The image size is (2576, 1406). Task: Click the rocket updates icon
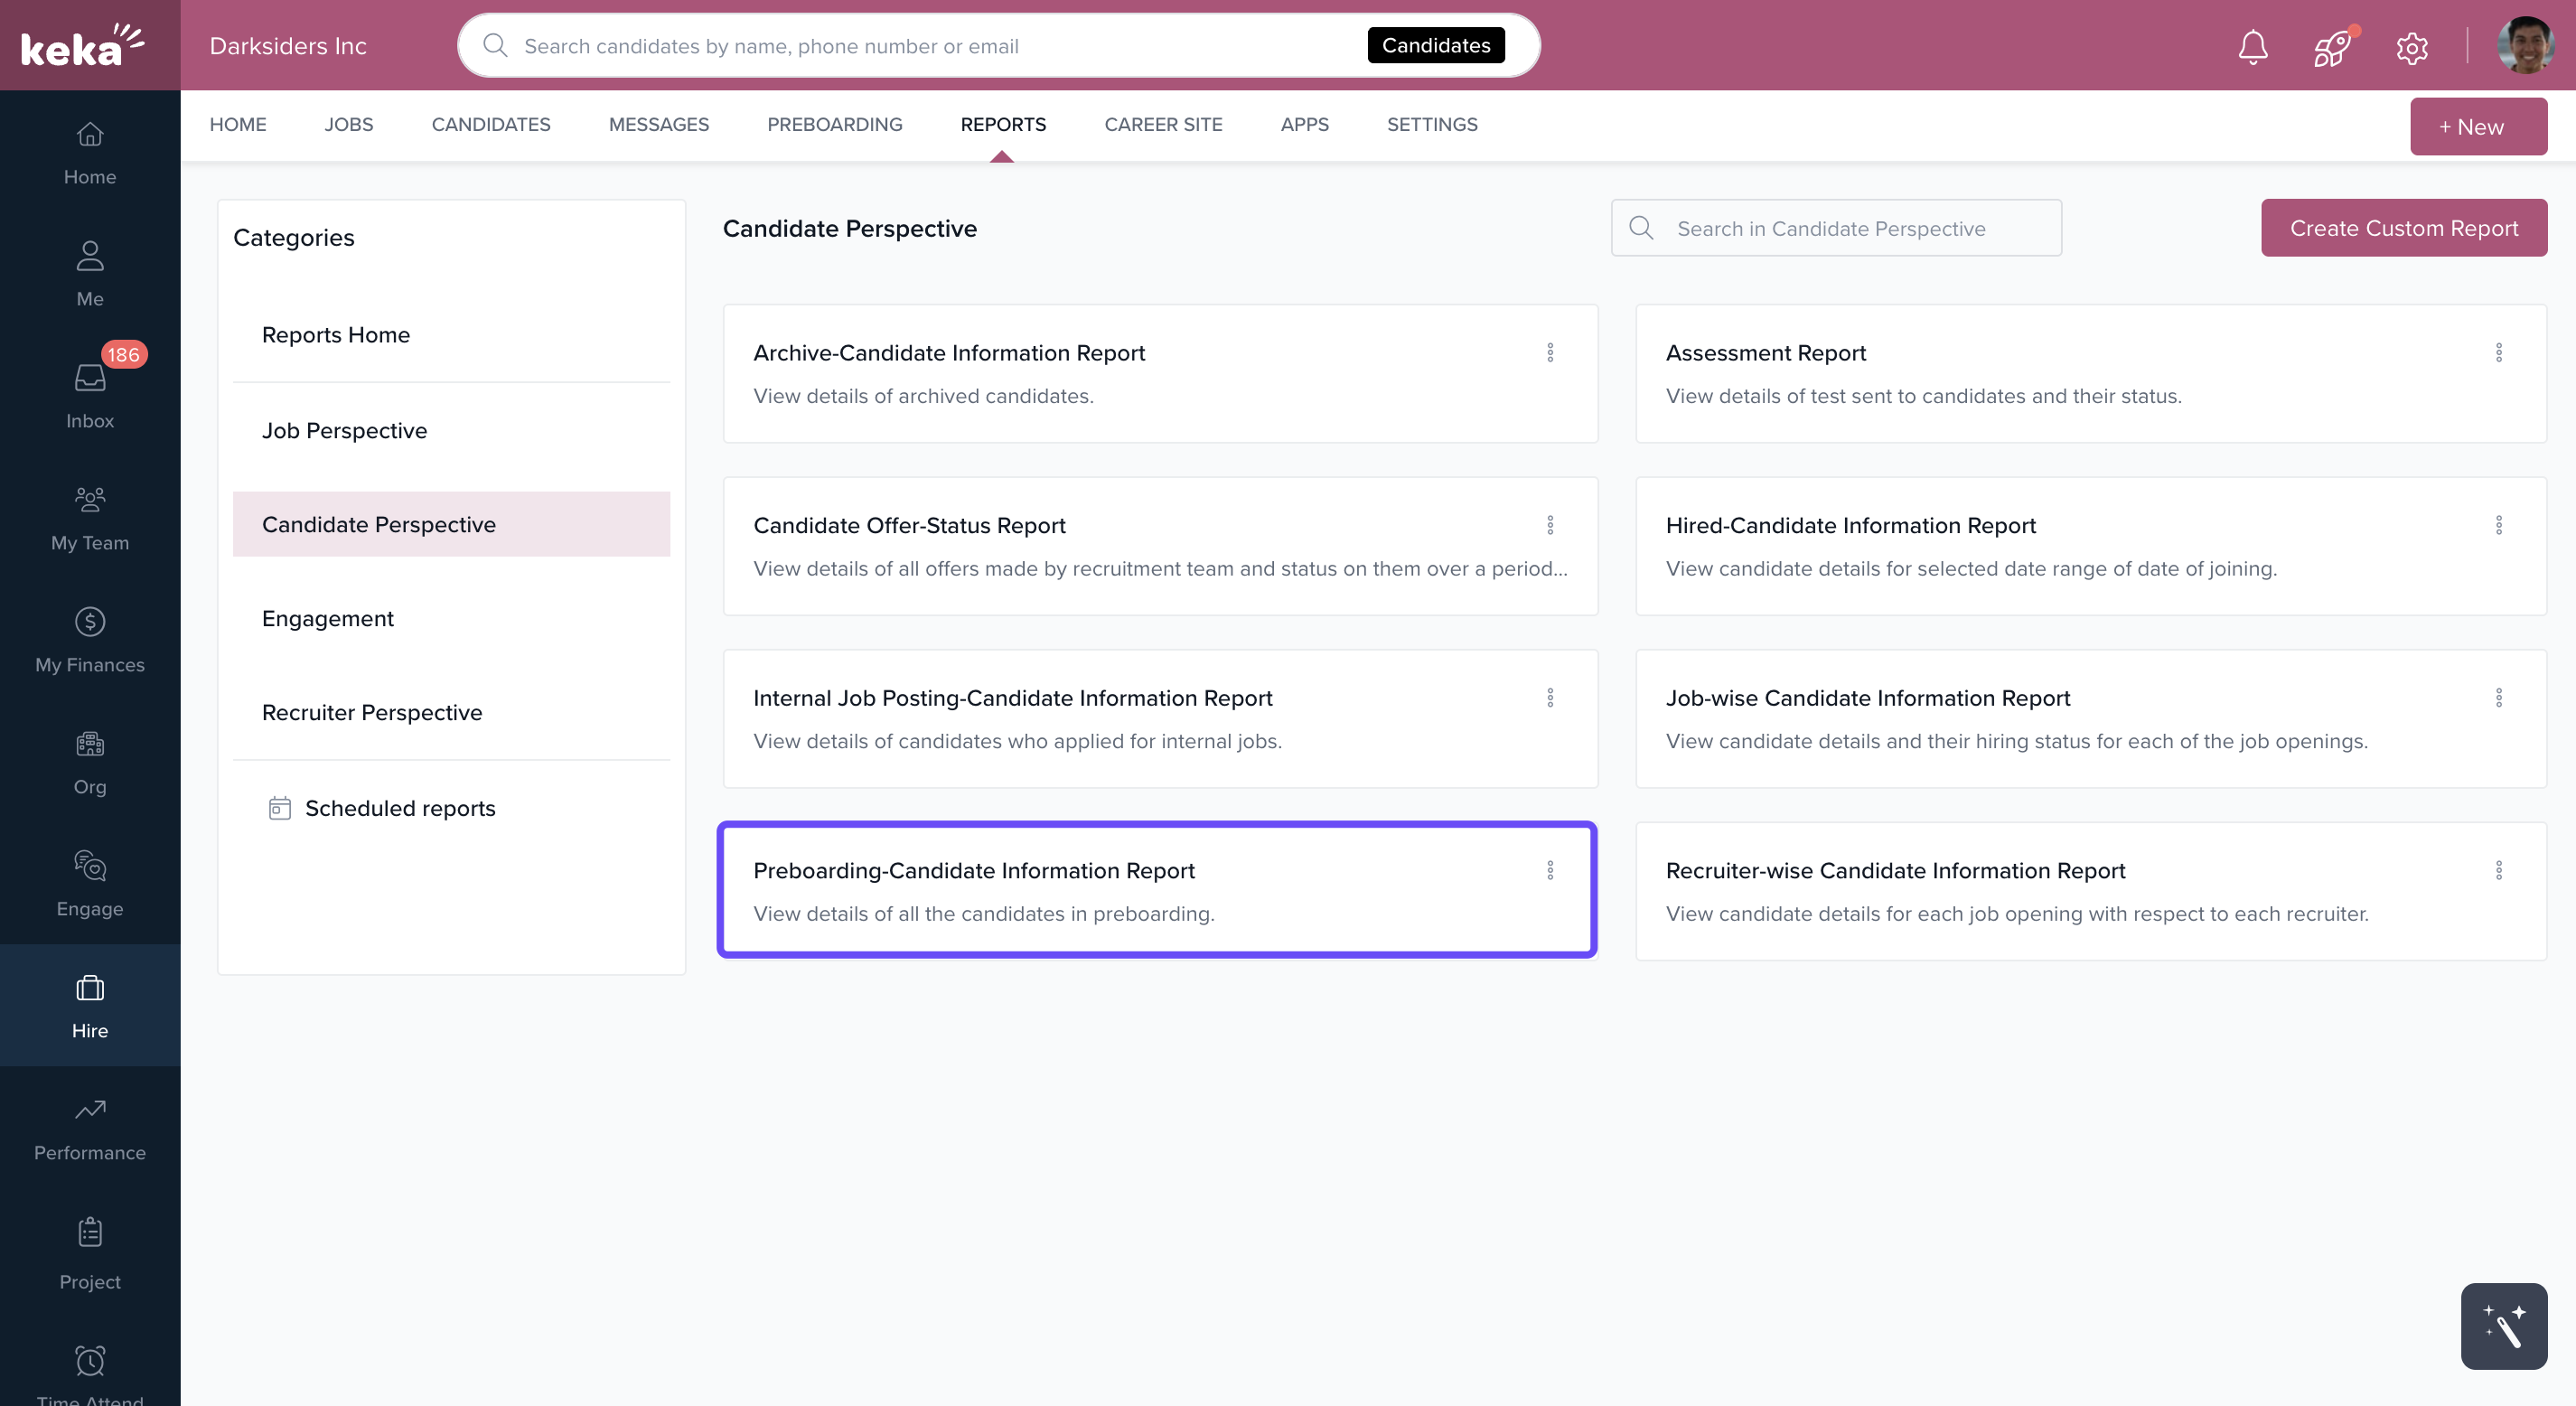[x=2331, y=47]
